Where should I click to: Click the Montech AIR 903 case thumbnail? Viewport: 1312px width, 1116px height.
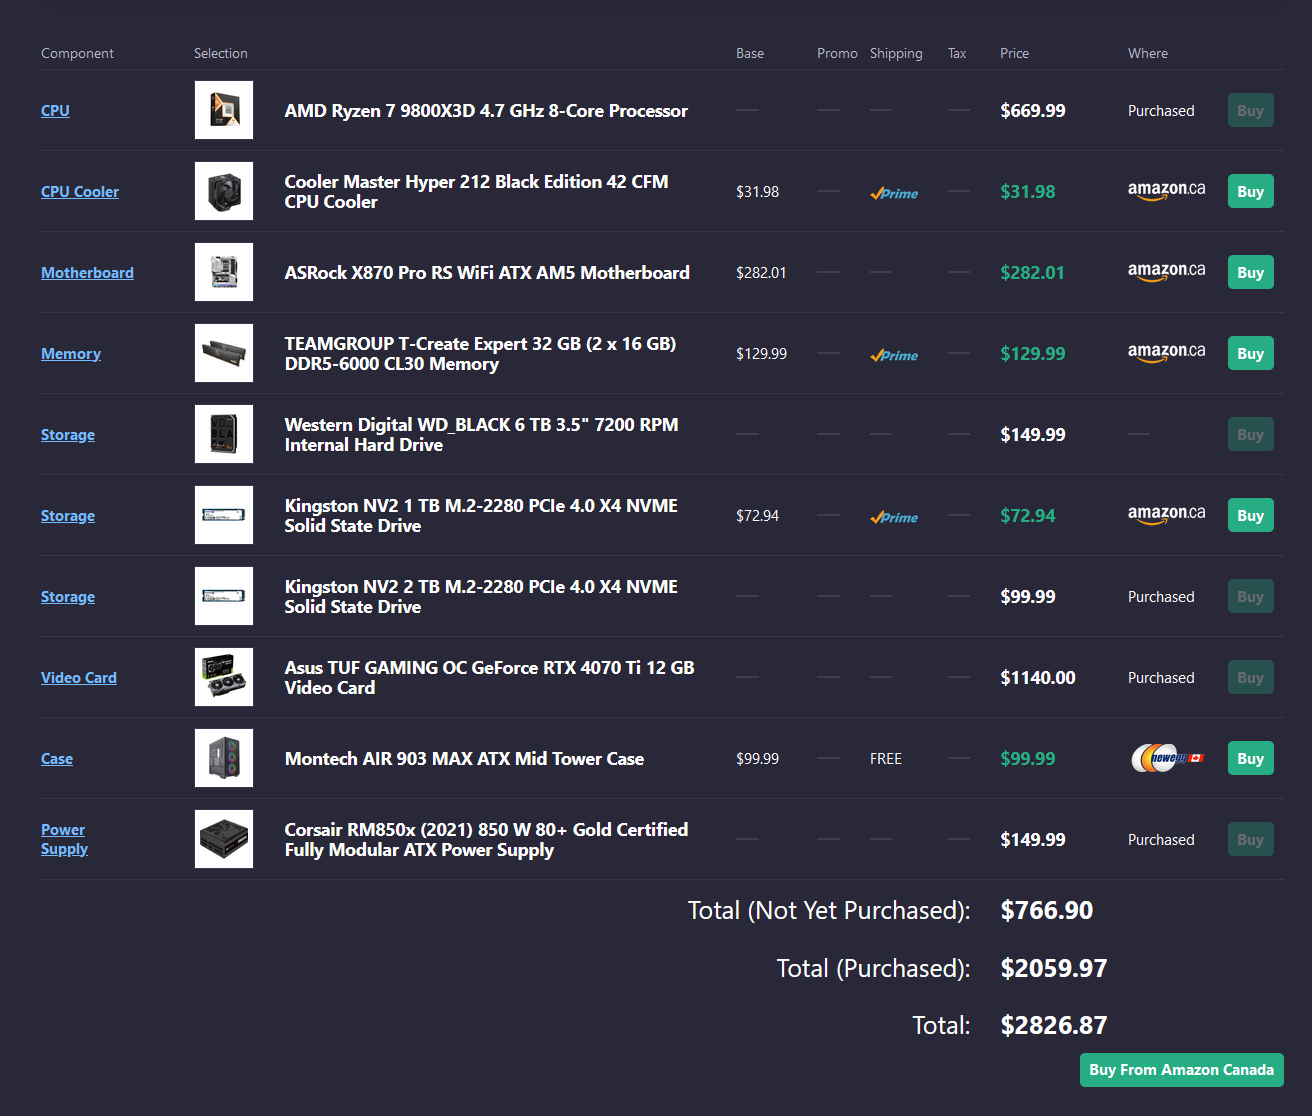pos(224,758)
